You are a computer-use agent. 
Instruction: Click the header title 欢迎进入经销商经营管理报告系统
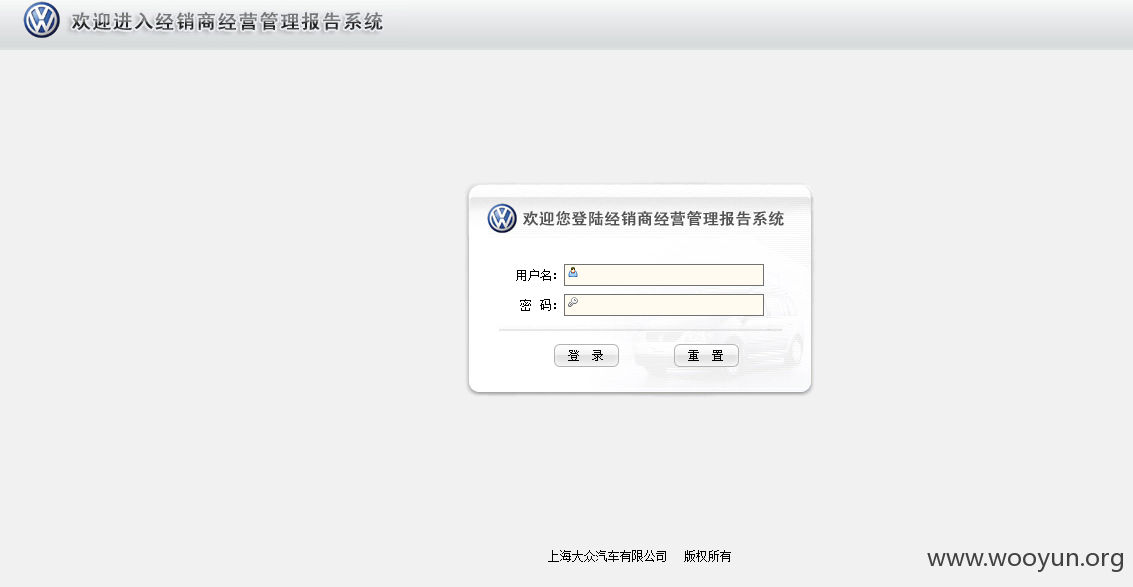227,22
